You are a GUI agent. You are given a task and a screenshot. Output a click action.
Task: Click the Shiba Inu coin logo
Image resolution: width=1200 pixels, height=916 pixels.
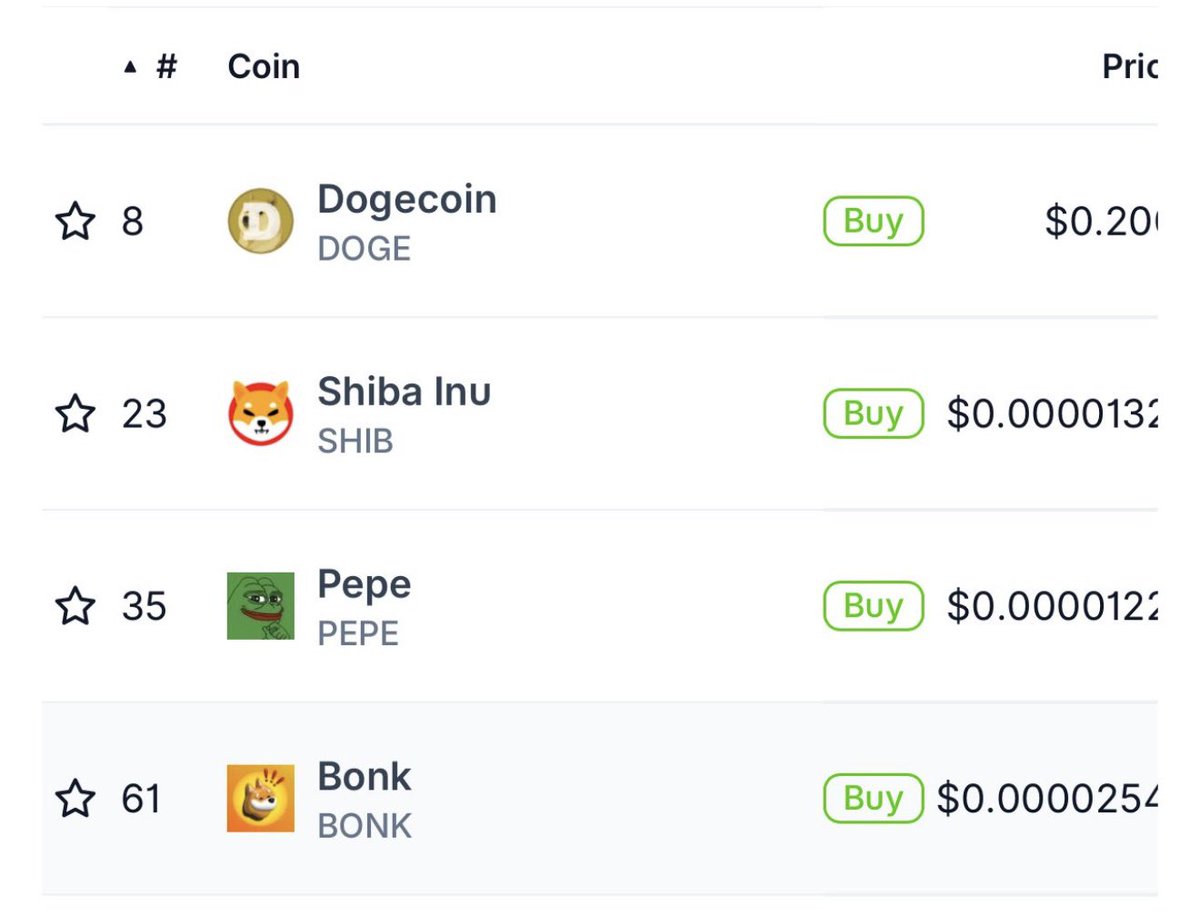pyautogui.click(x=260, y=413)
